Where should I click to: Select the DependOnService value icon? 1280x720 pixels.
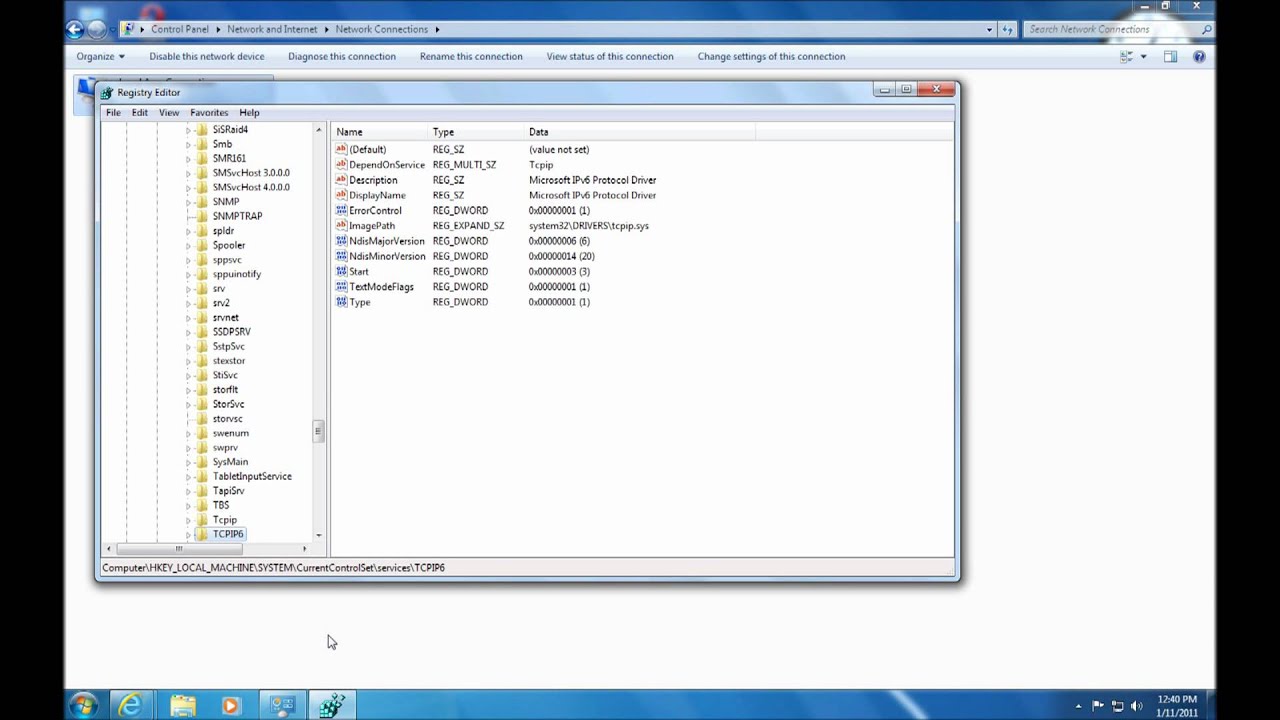[x=341, y=164]
